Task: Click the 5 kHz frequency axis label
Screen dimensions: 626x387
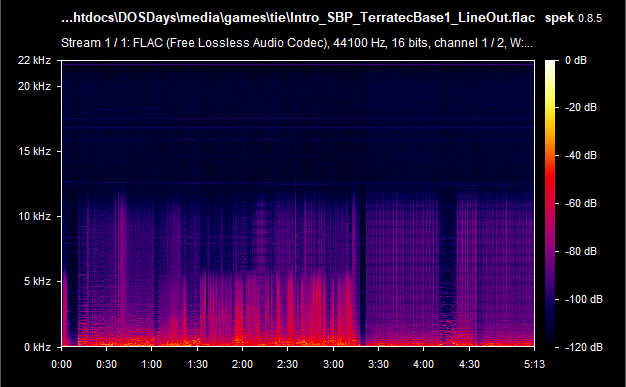Action: pos(37,282)
